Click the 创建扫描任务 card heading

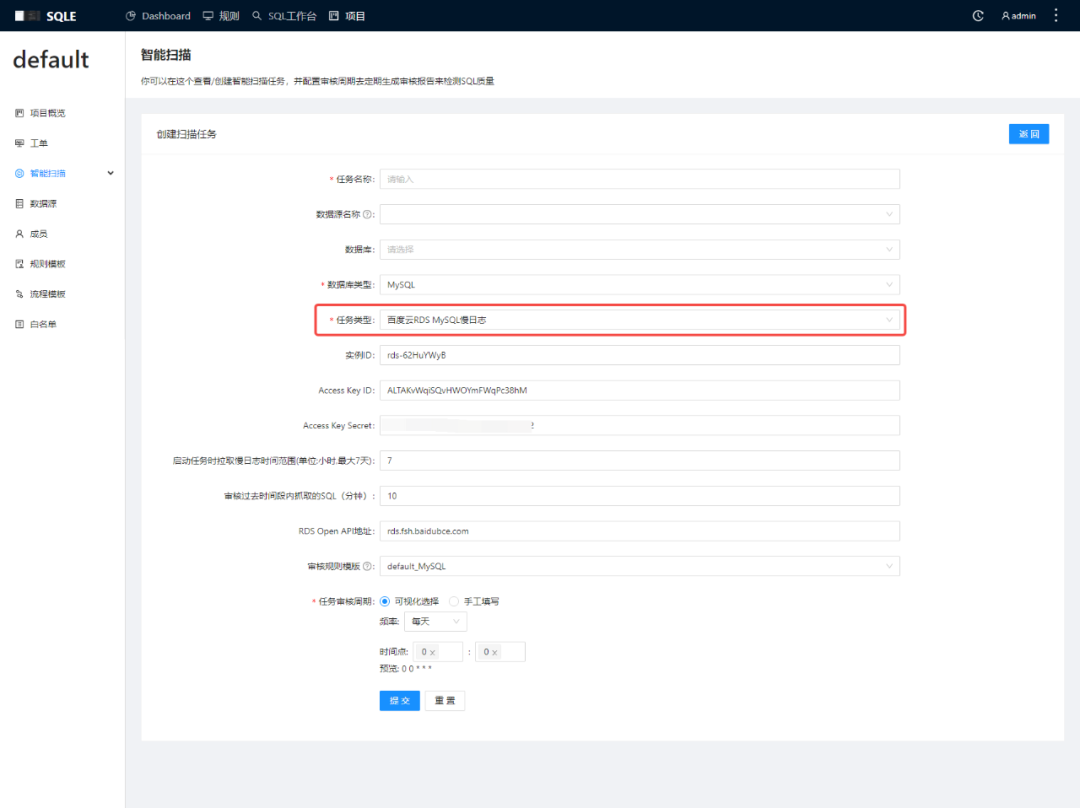point(187,134)
